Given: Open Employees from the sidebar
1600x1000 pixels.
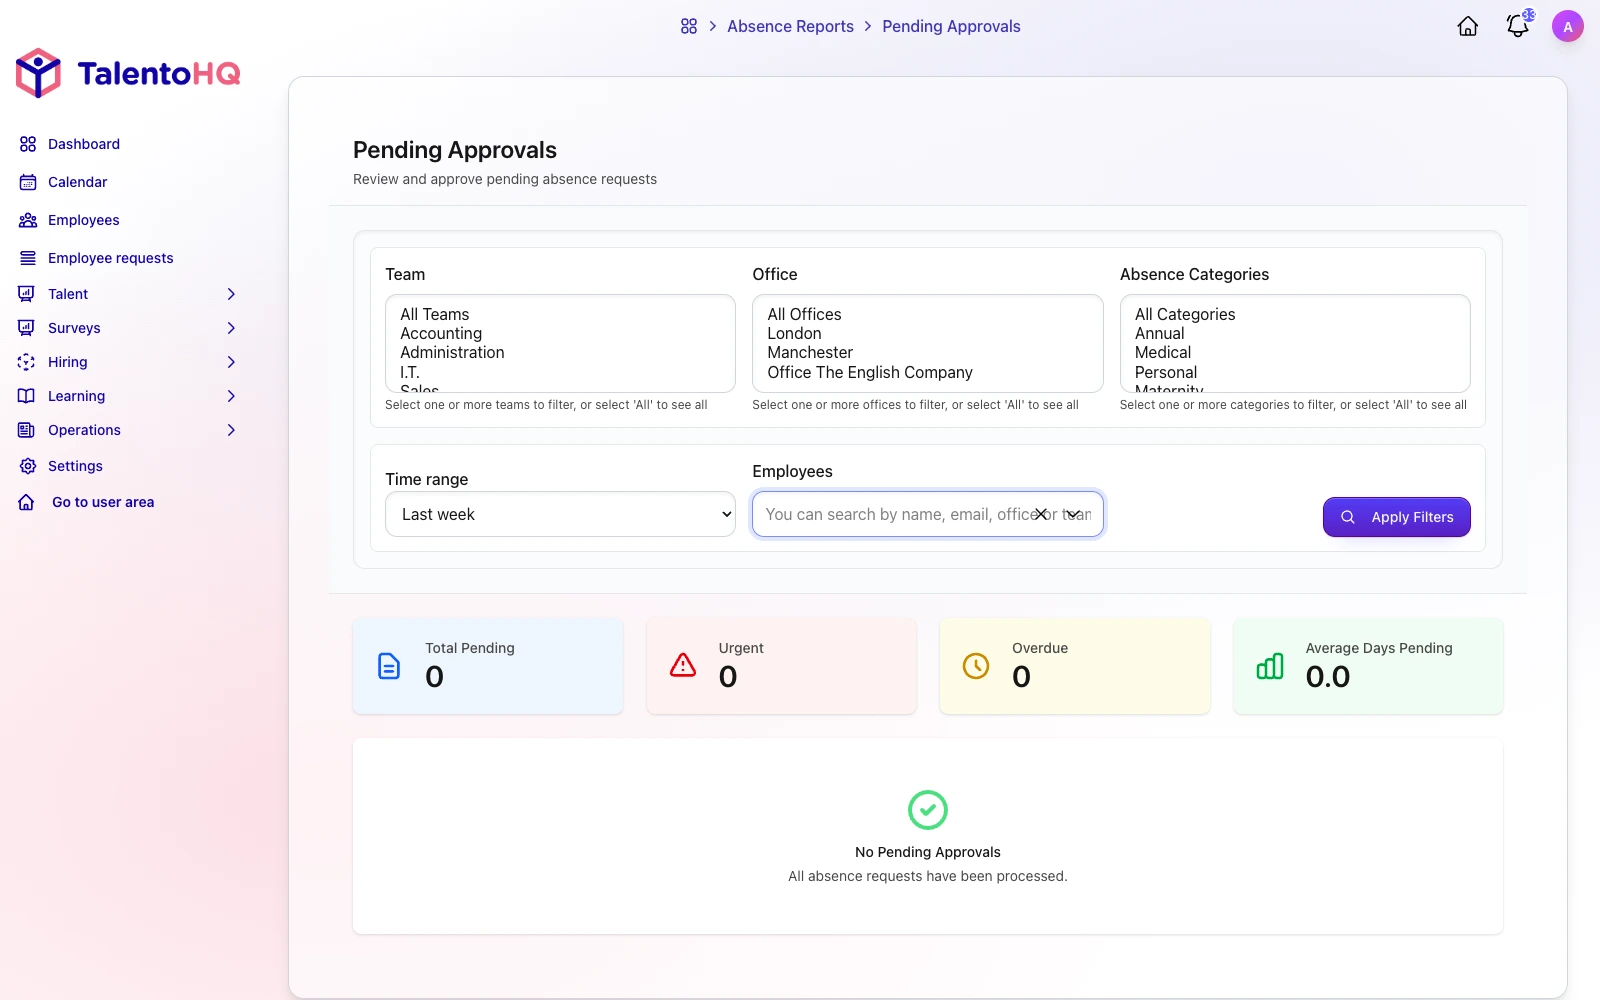Looking at the screenshot, I should (x=84, y=220).
